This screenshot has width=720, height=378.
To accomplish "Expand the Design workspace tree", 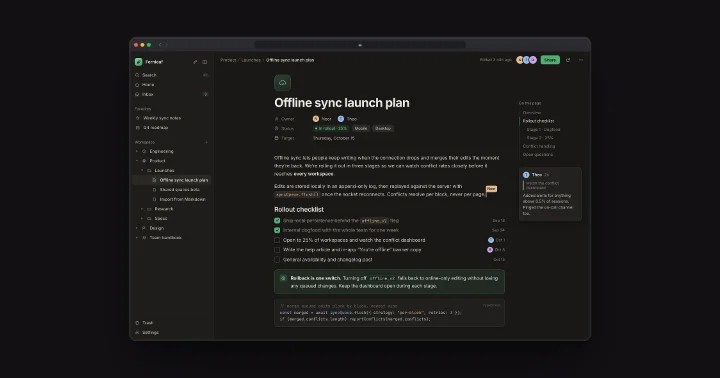I will [x=137, y=228].
